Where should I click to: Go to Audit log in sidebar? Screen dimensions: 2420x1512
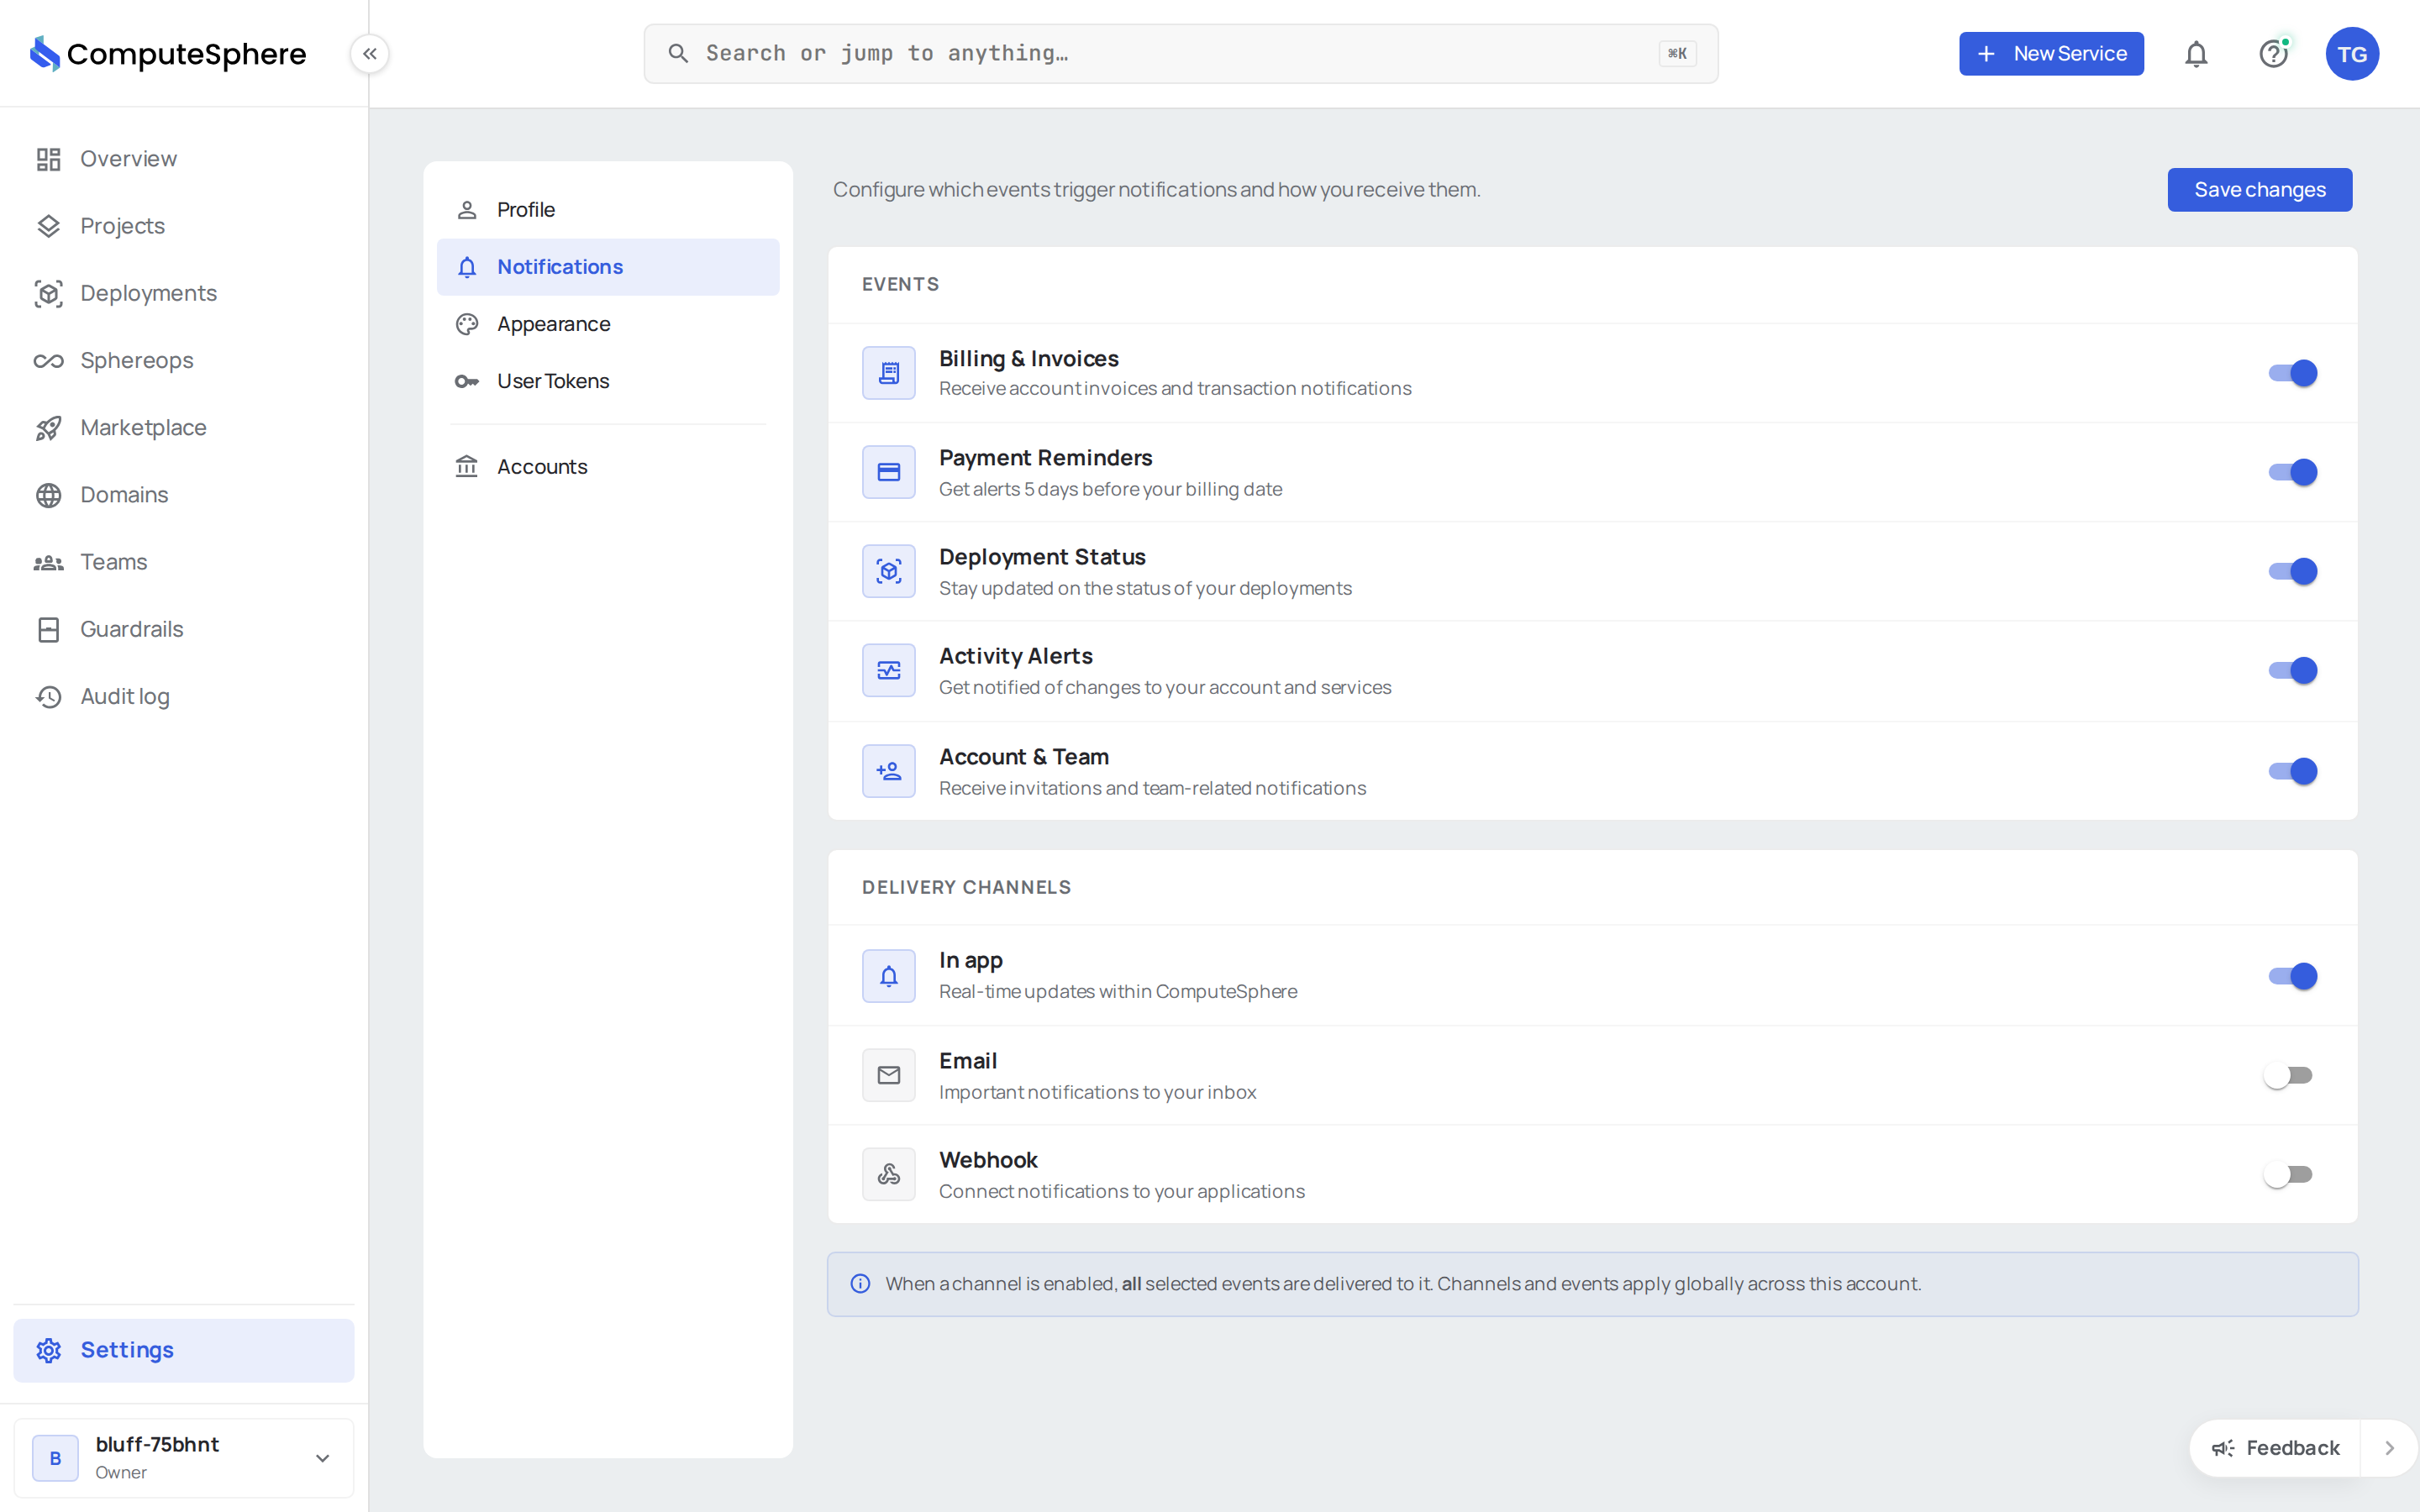pos(184,696)
